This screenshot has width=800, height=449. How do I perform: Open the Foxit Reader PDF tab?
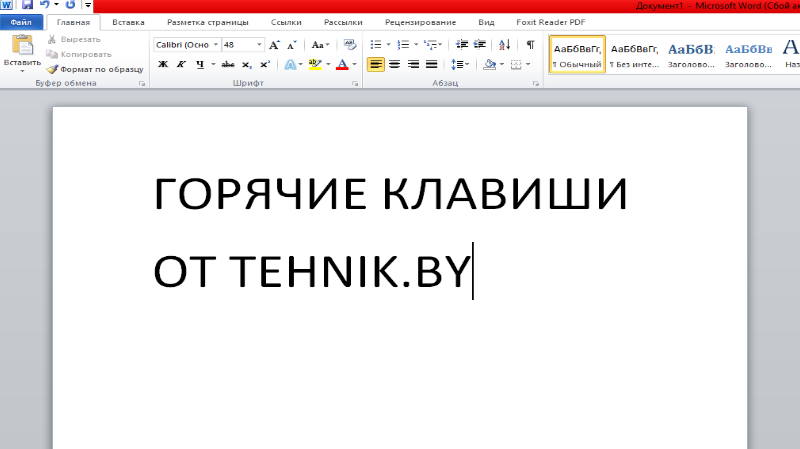point(551,22)
